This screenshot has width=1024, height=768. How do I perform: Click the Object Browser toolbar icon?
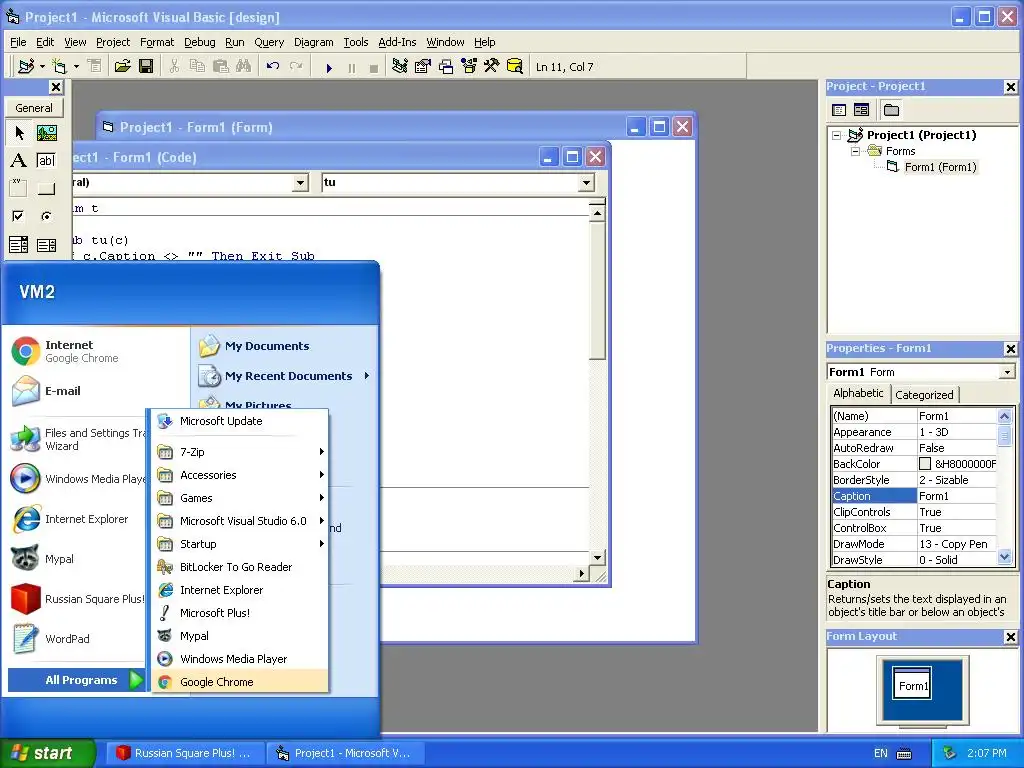(469, 66)
